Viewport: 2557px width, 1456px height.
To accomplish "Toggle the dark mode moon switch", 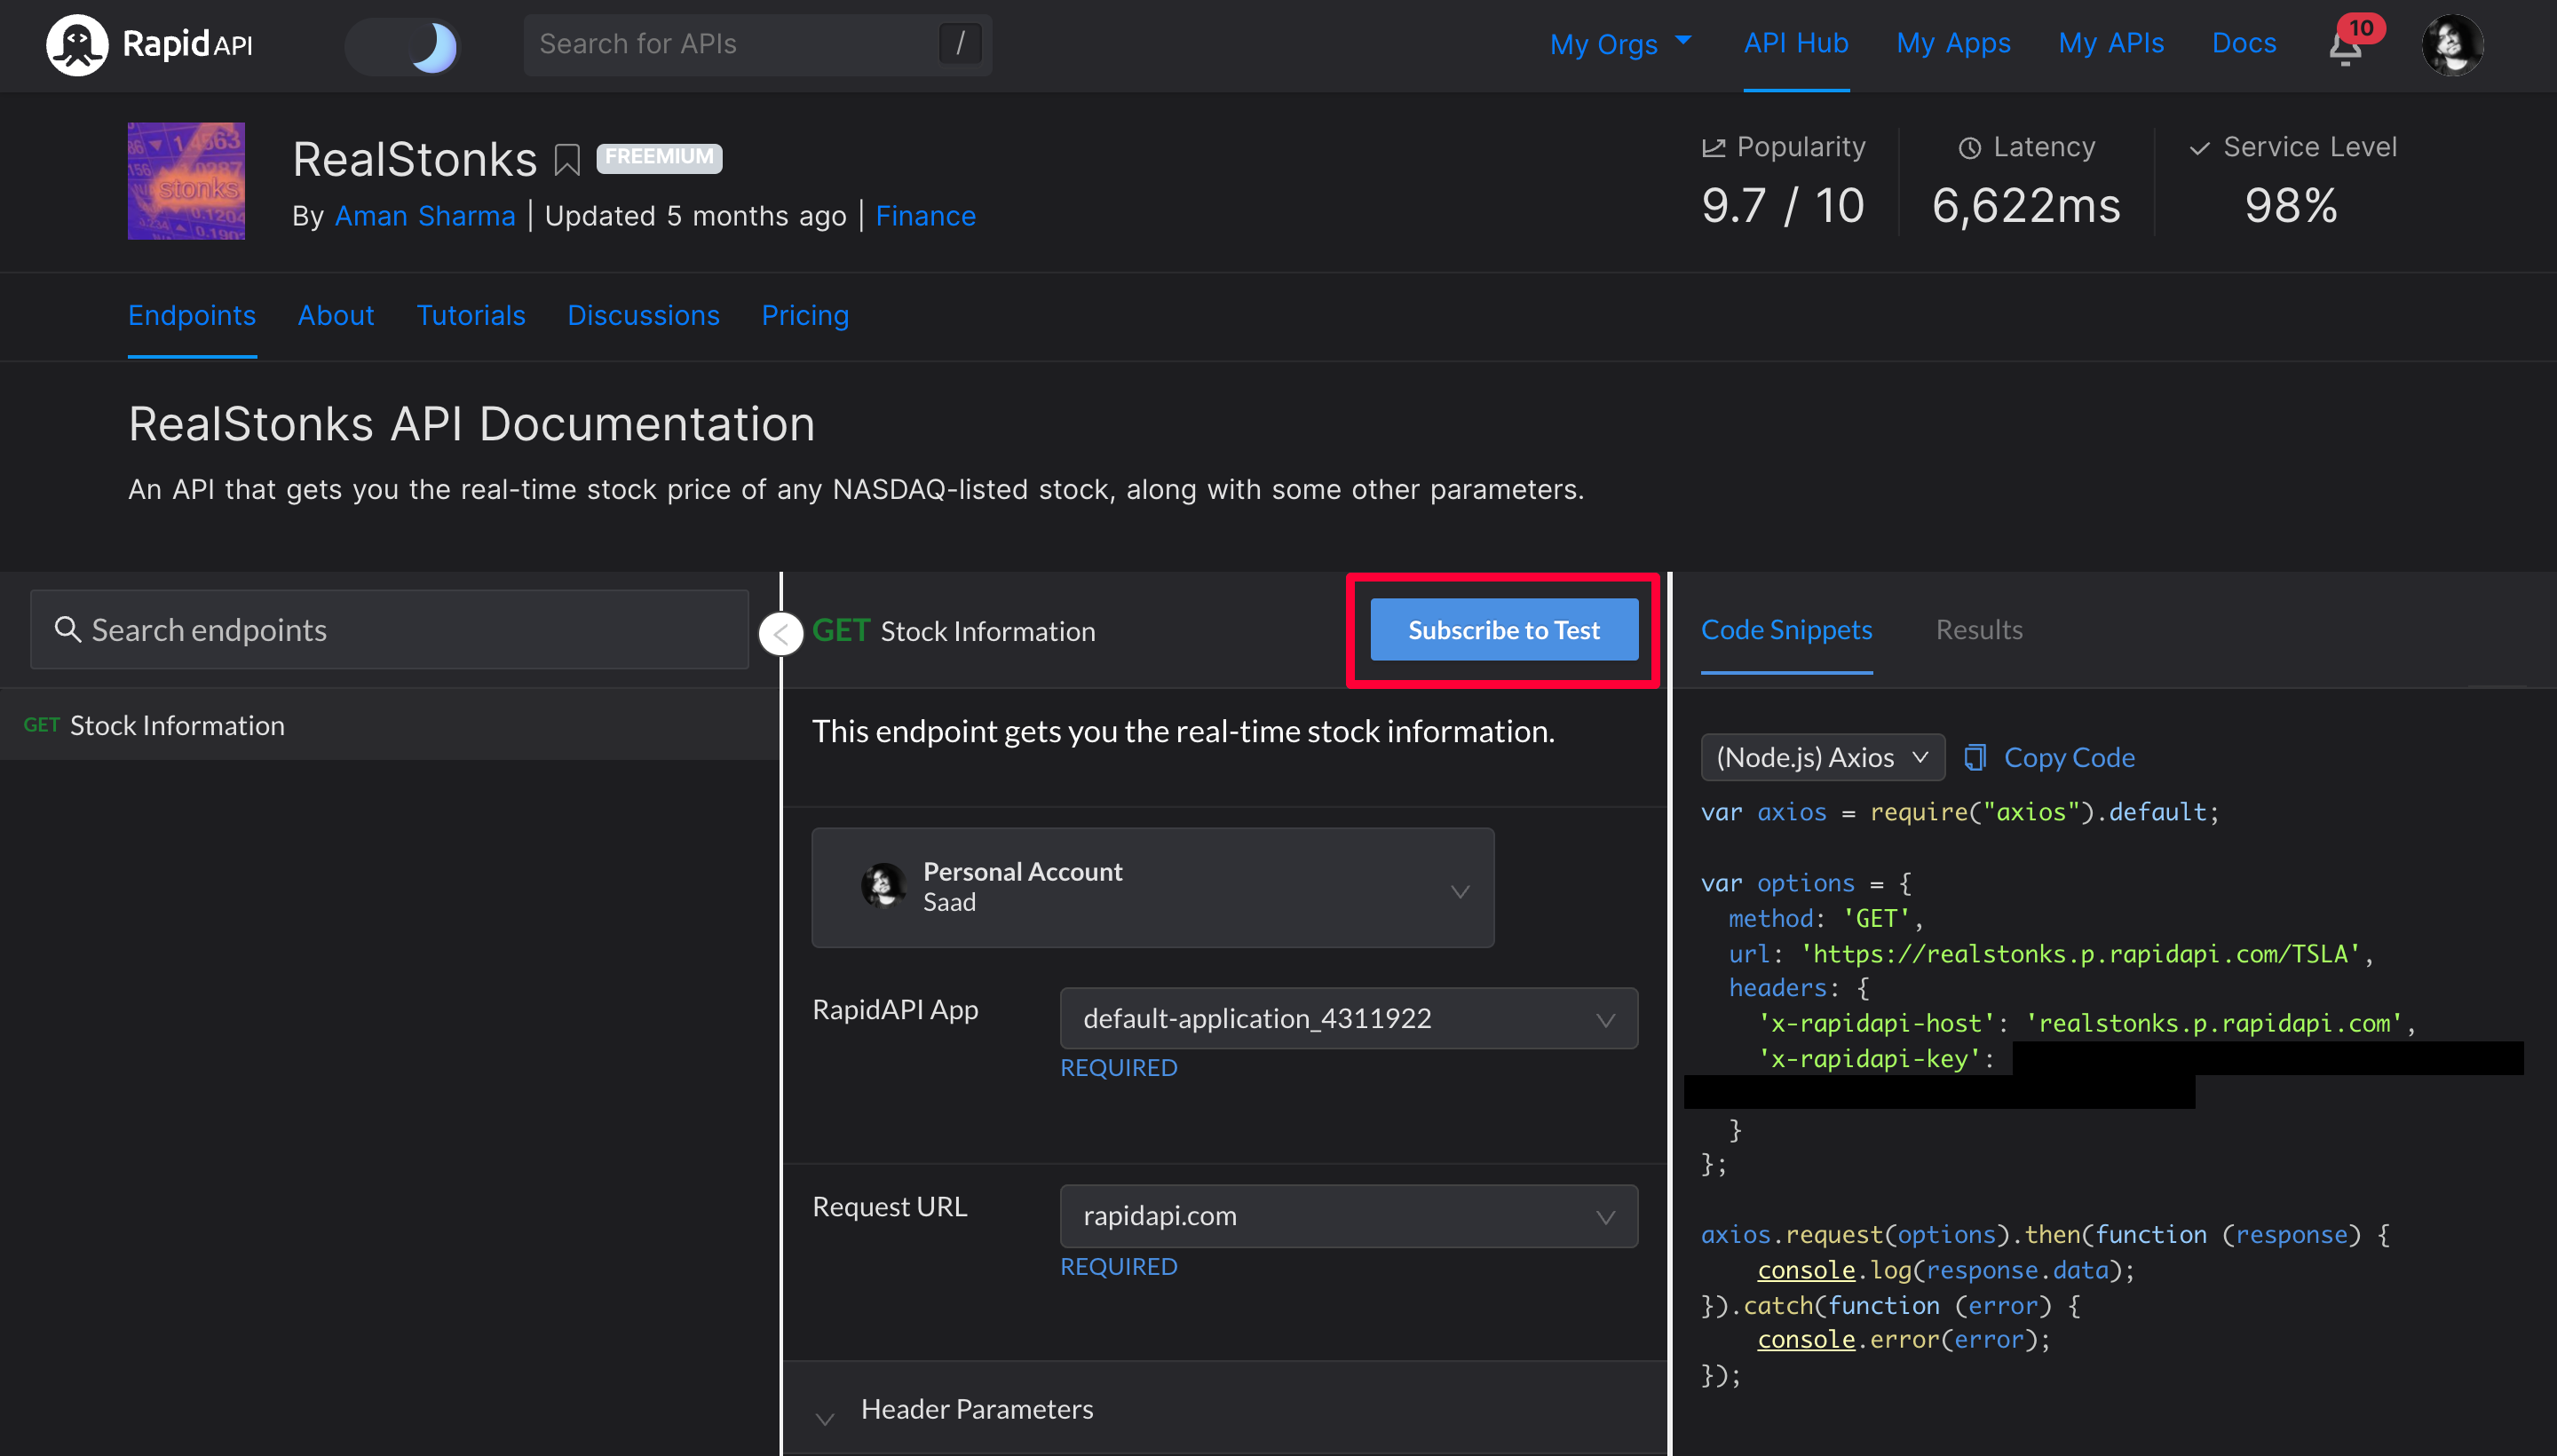I will pos(403,46).
